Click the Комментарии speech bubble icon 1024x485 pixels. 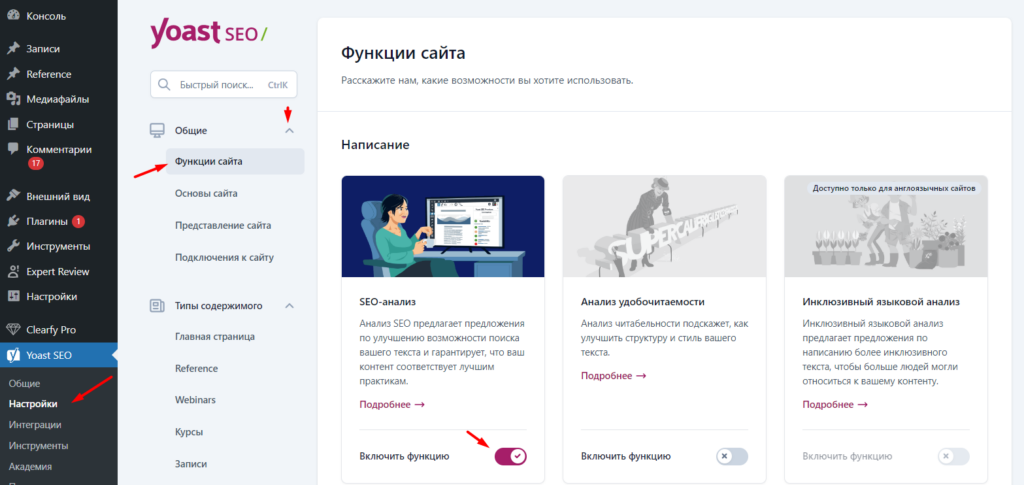(x=13, y=149)
